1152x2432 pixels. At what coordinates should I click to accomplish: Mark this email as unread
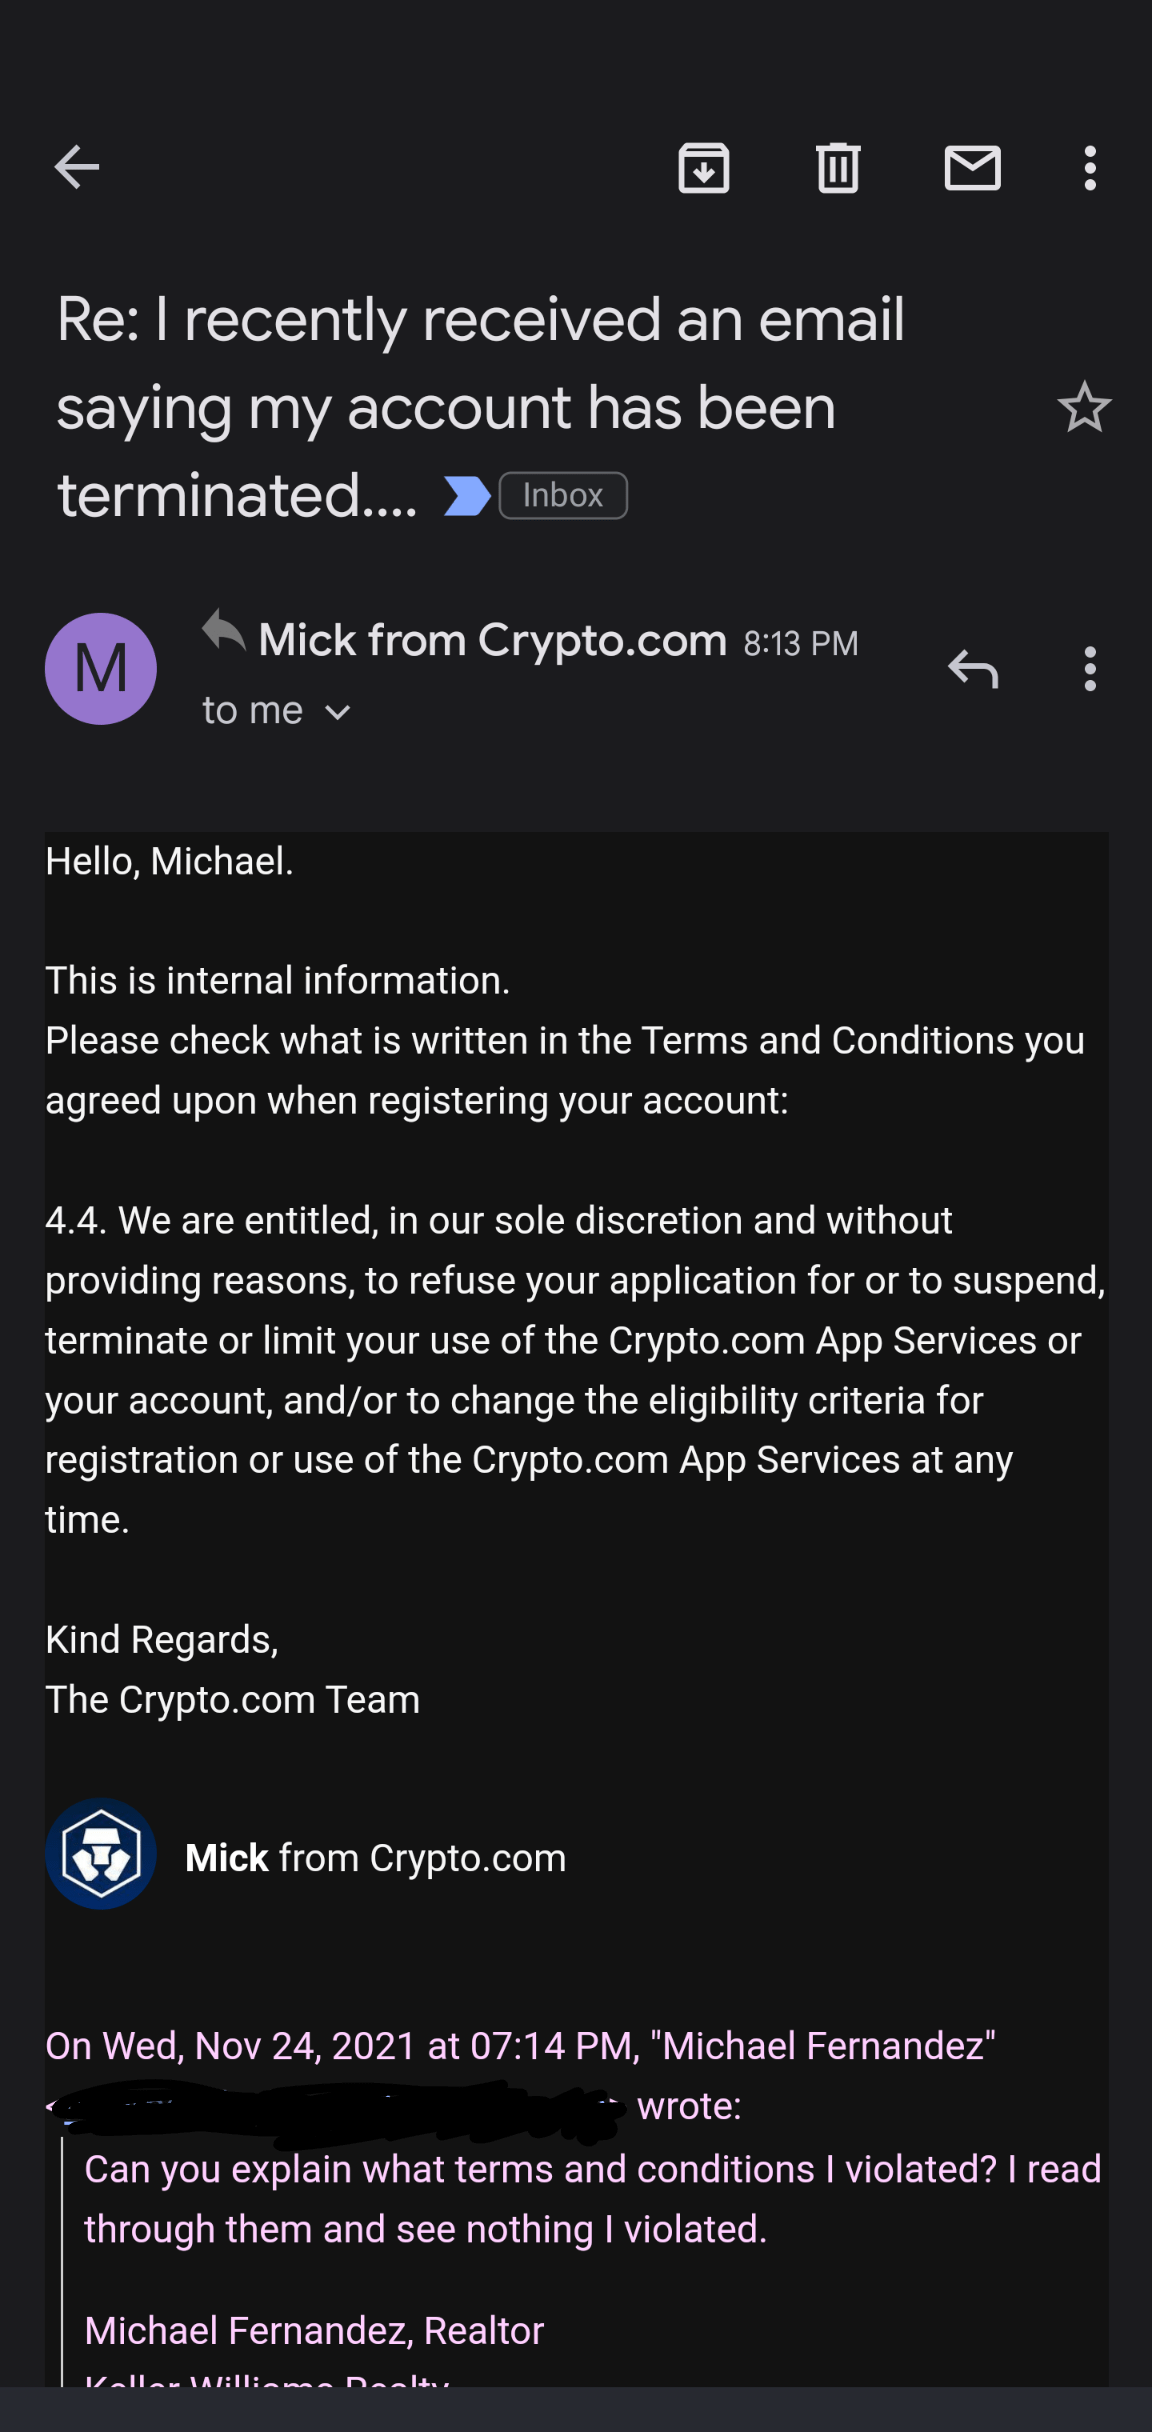tap(972, 167)
